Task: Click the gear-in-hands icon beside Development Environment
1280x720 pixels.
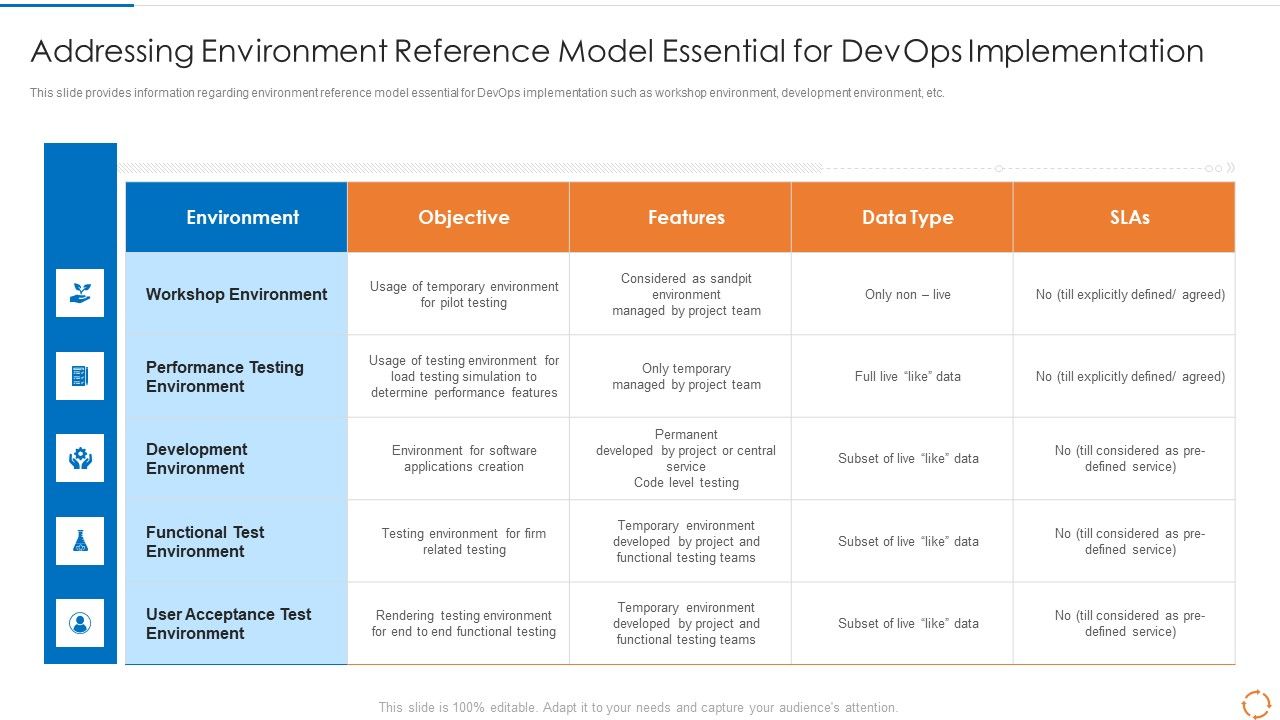Action: [80, 458]
